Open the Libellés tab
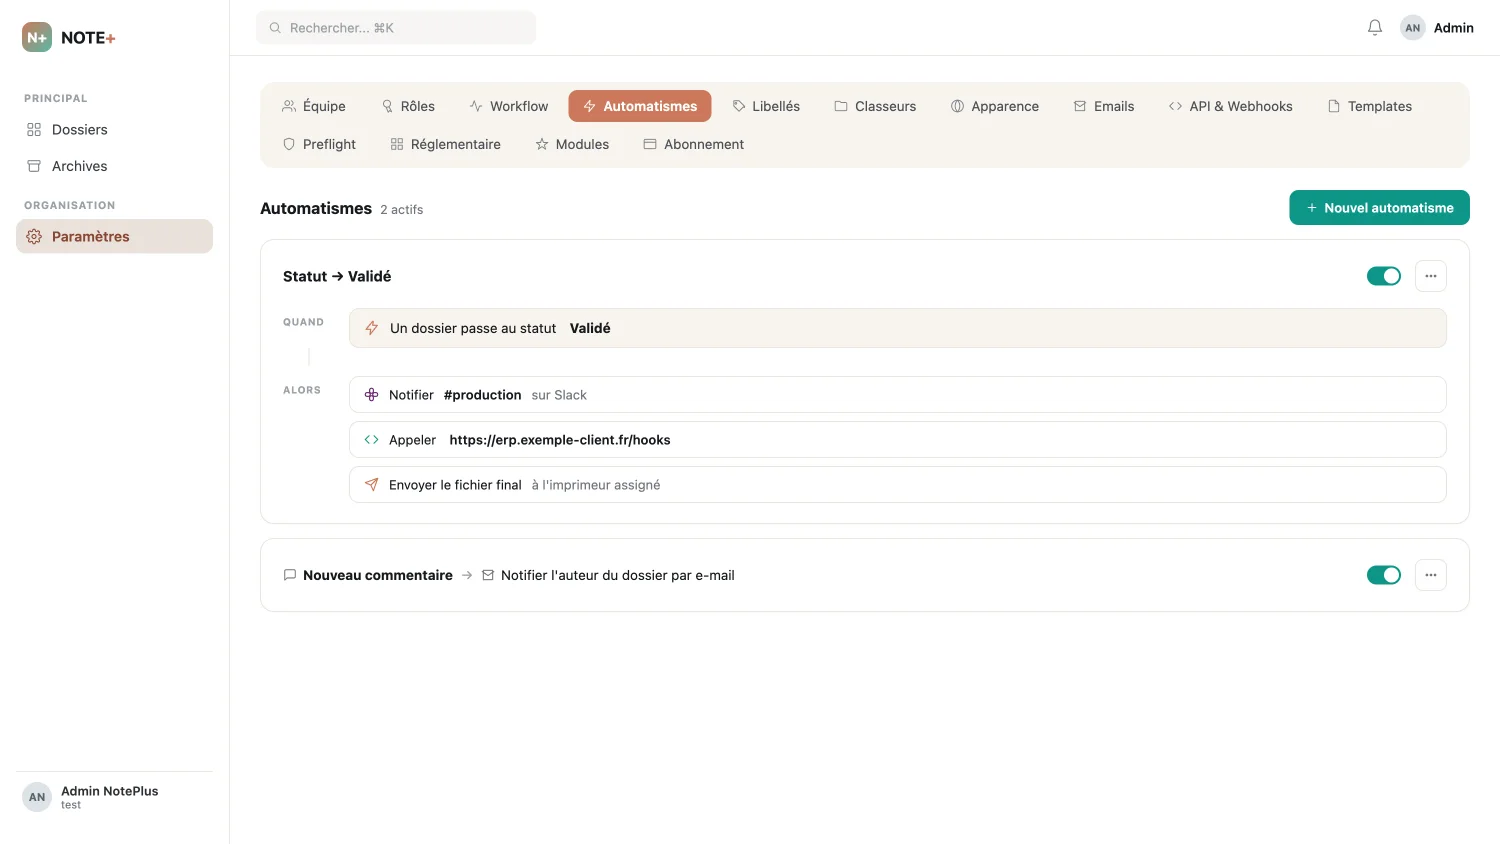This screenshot has width=1500, height=844. [766, 106]
